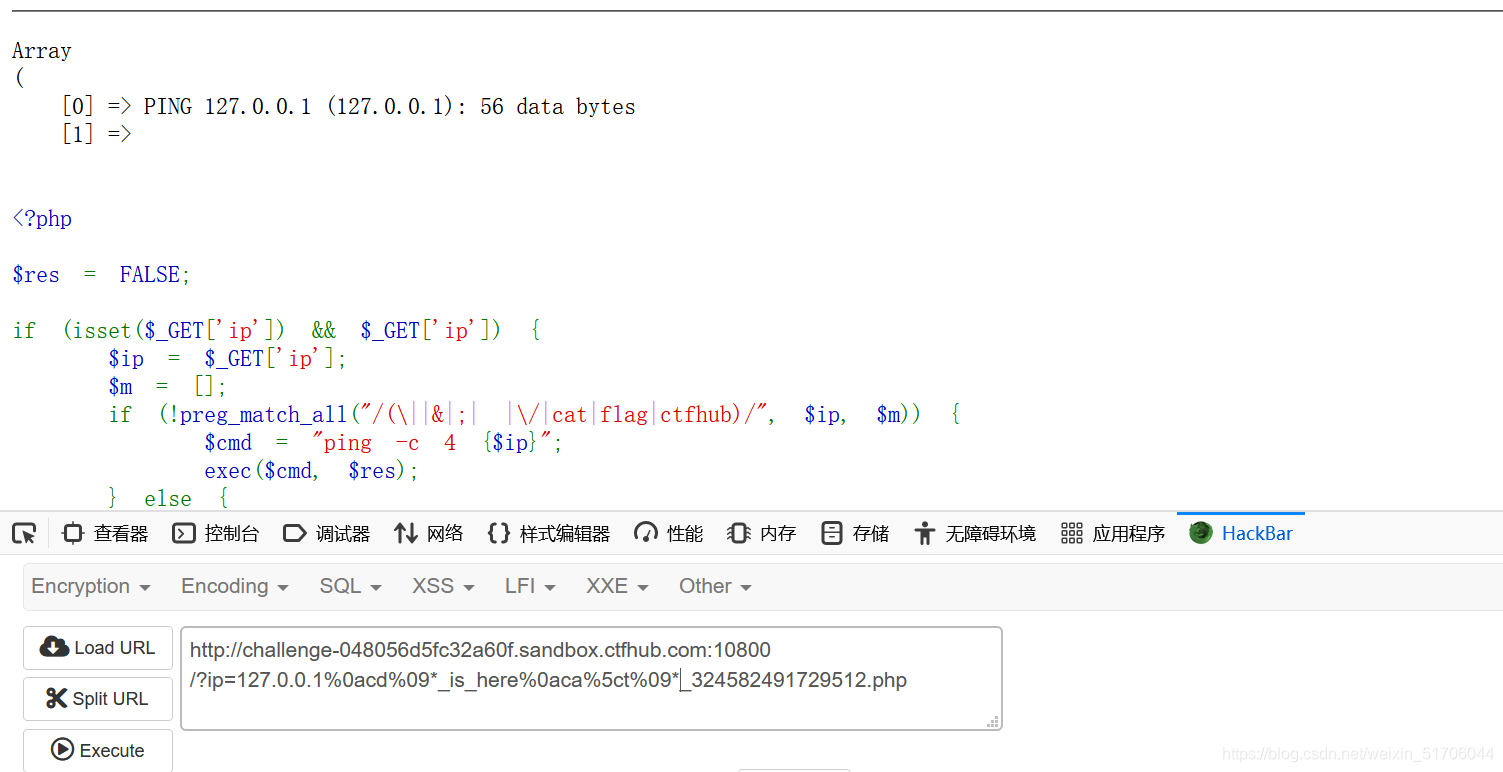Switch to the Network (网络) tab
Image resolution: width=1503 pixels, height=772 pixels.
[x=429, y=534]
